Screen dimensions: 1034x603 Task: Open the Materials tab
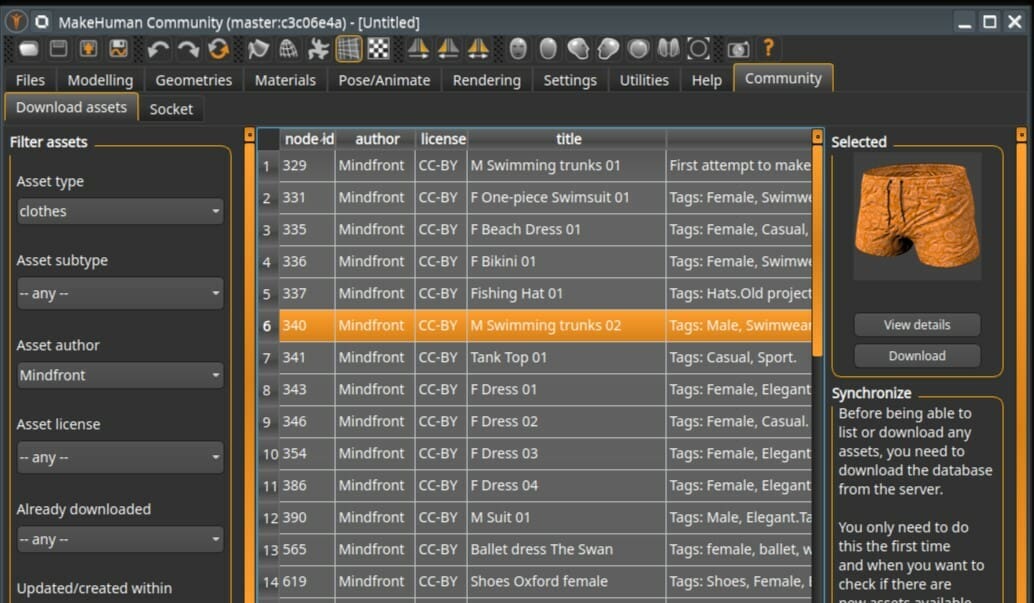[x=286, y=80]
